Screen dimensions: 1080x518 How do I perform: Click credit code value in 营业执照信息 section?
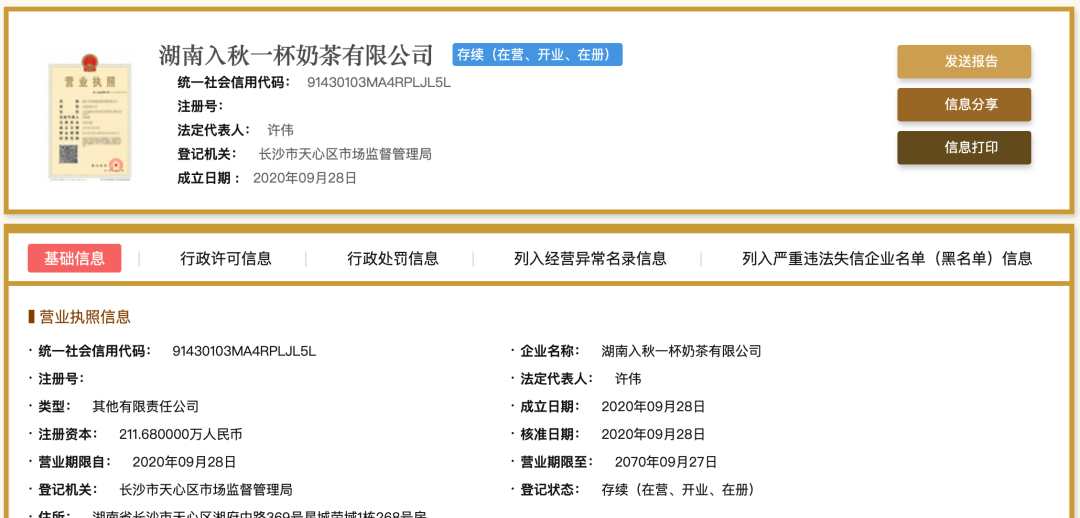[x=244, y=351]
